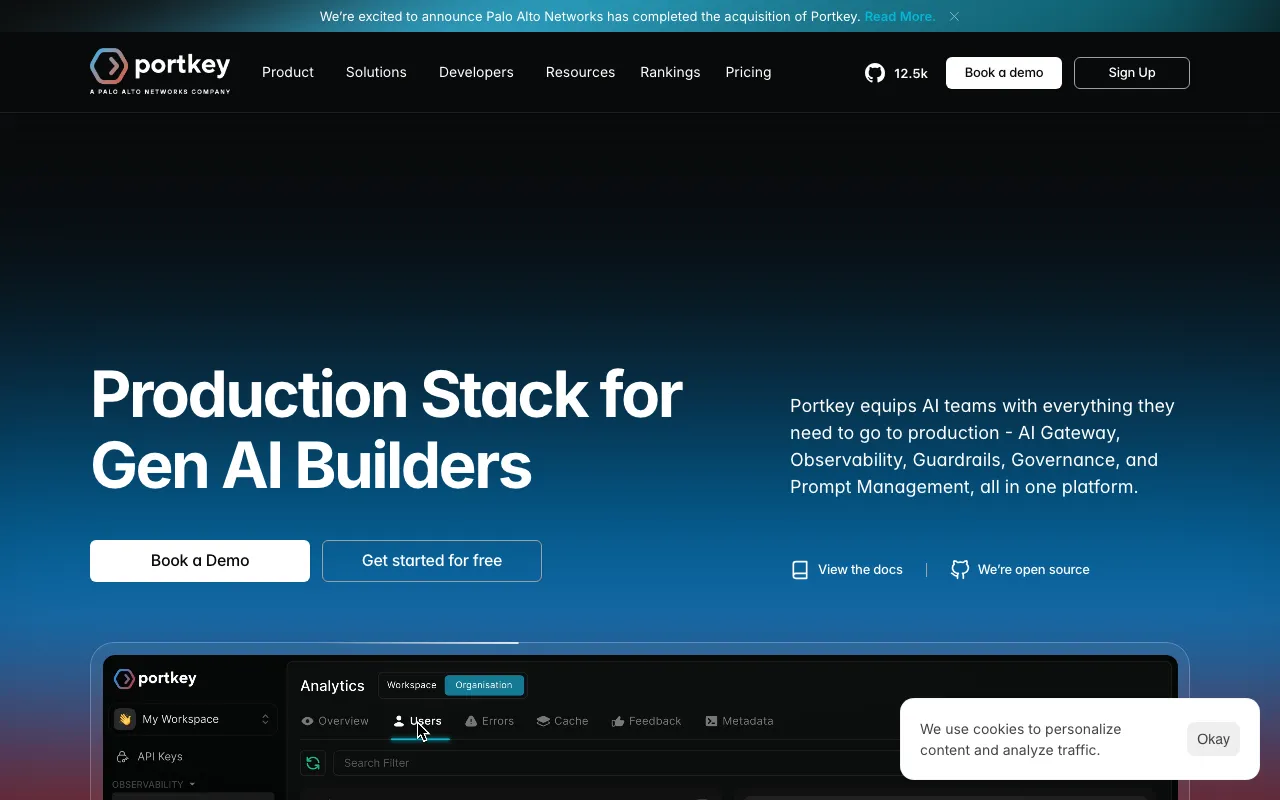The width and height of the screenshot is (1280, 800).
Task: Click the header Book a demo button
Action: [x=1004, y=73]
